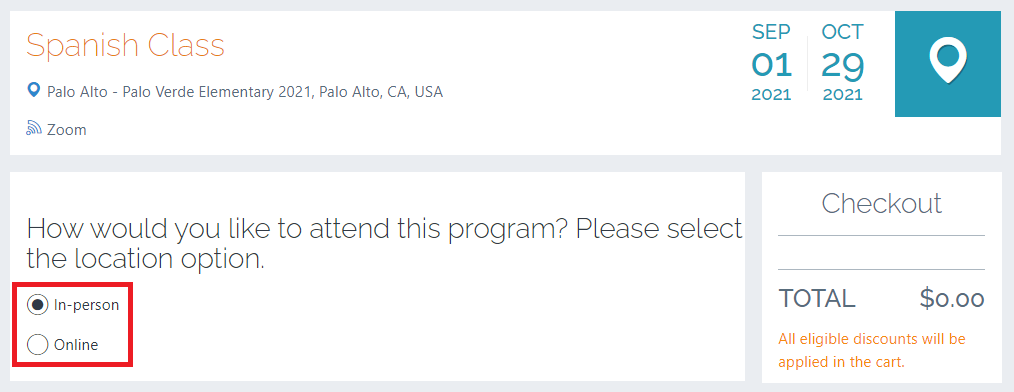The image size is (1014, 392).
Task: Click the attendance question heading text
Action: tap(384, 245)
